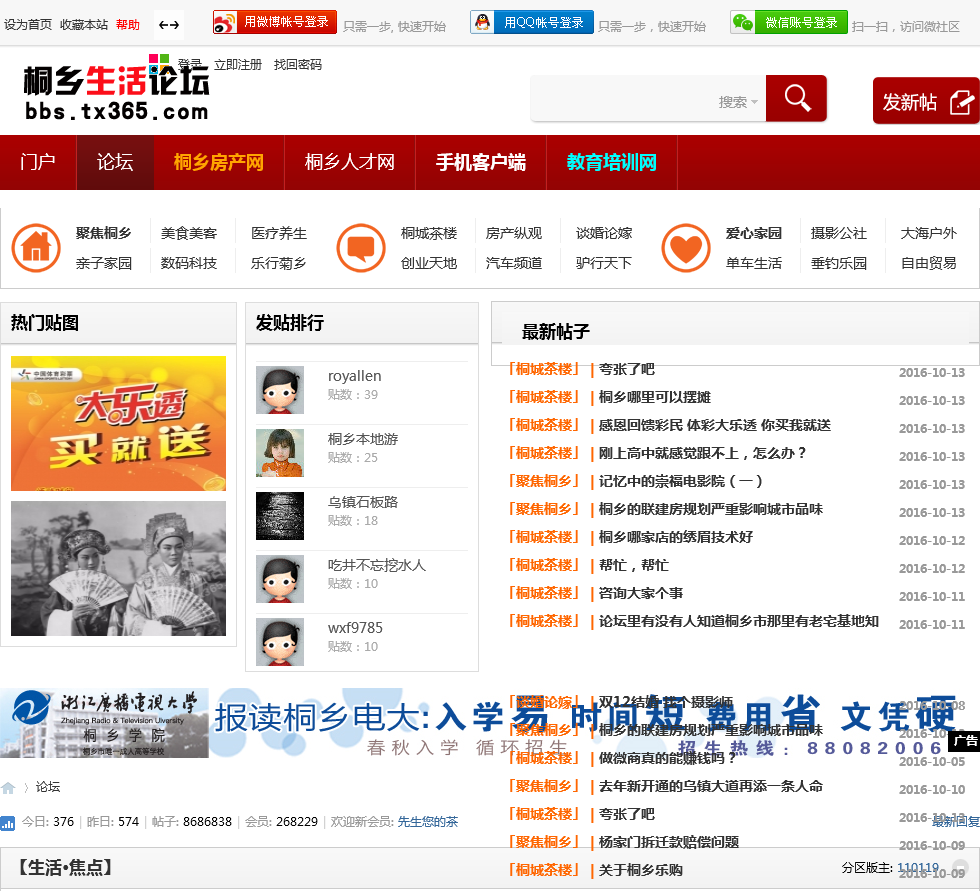Open the 摄影公社 board link
The height and width of the screenshot is (891, 980).
(x=839, y=233)
